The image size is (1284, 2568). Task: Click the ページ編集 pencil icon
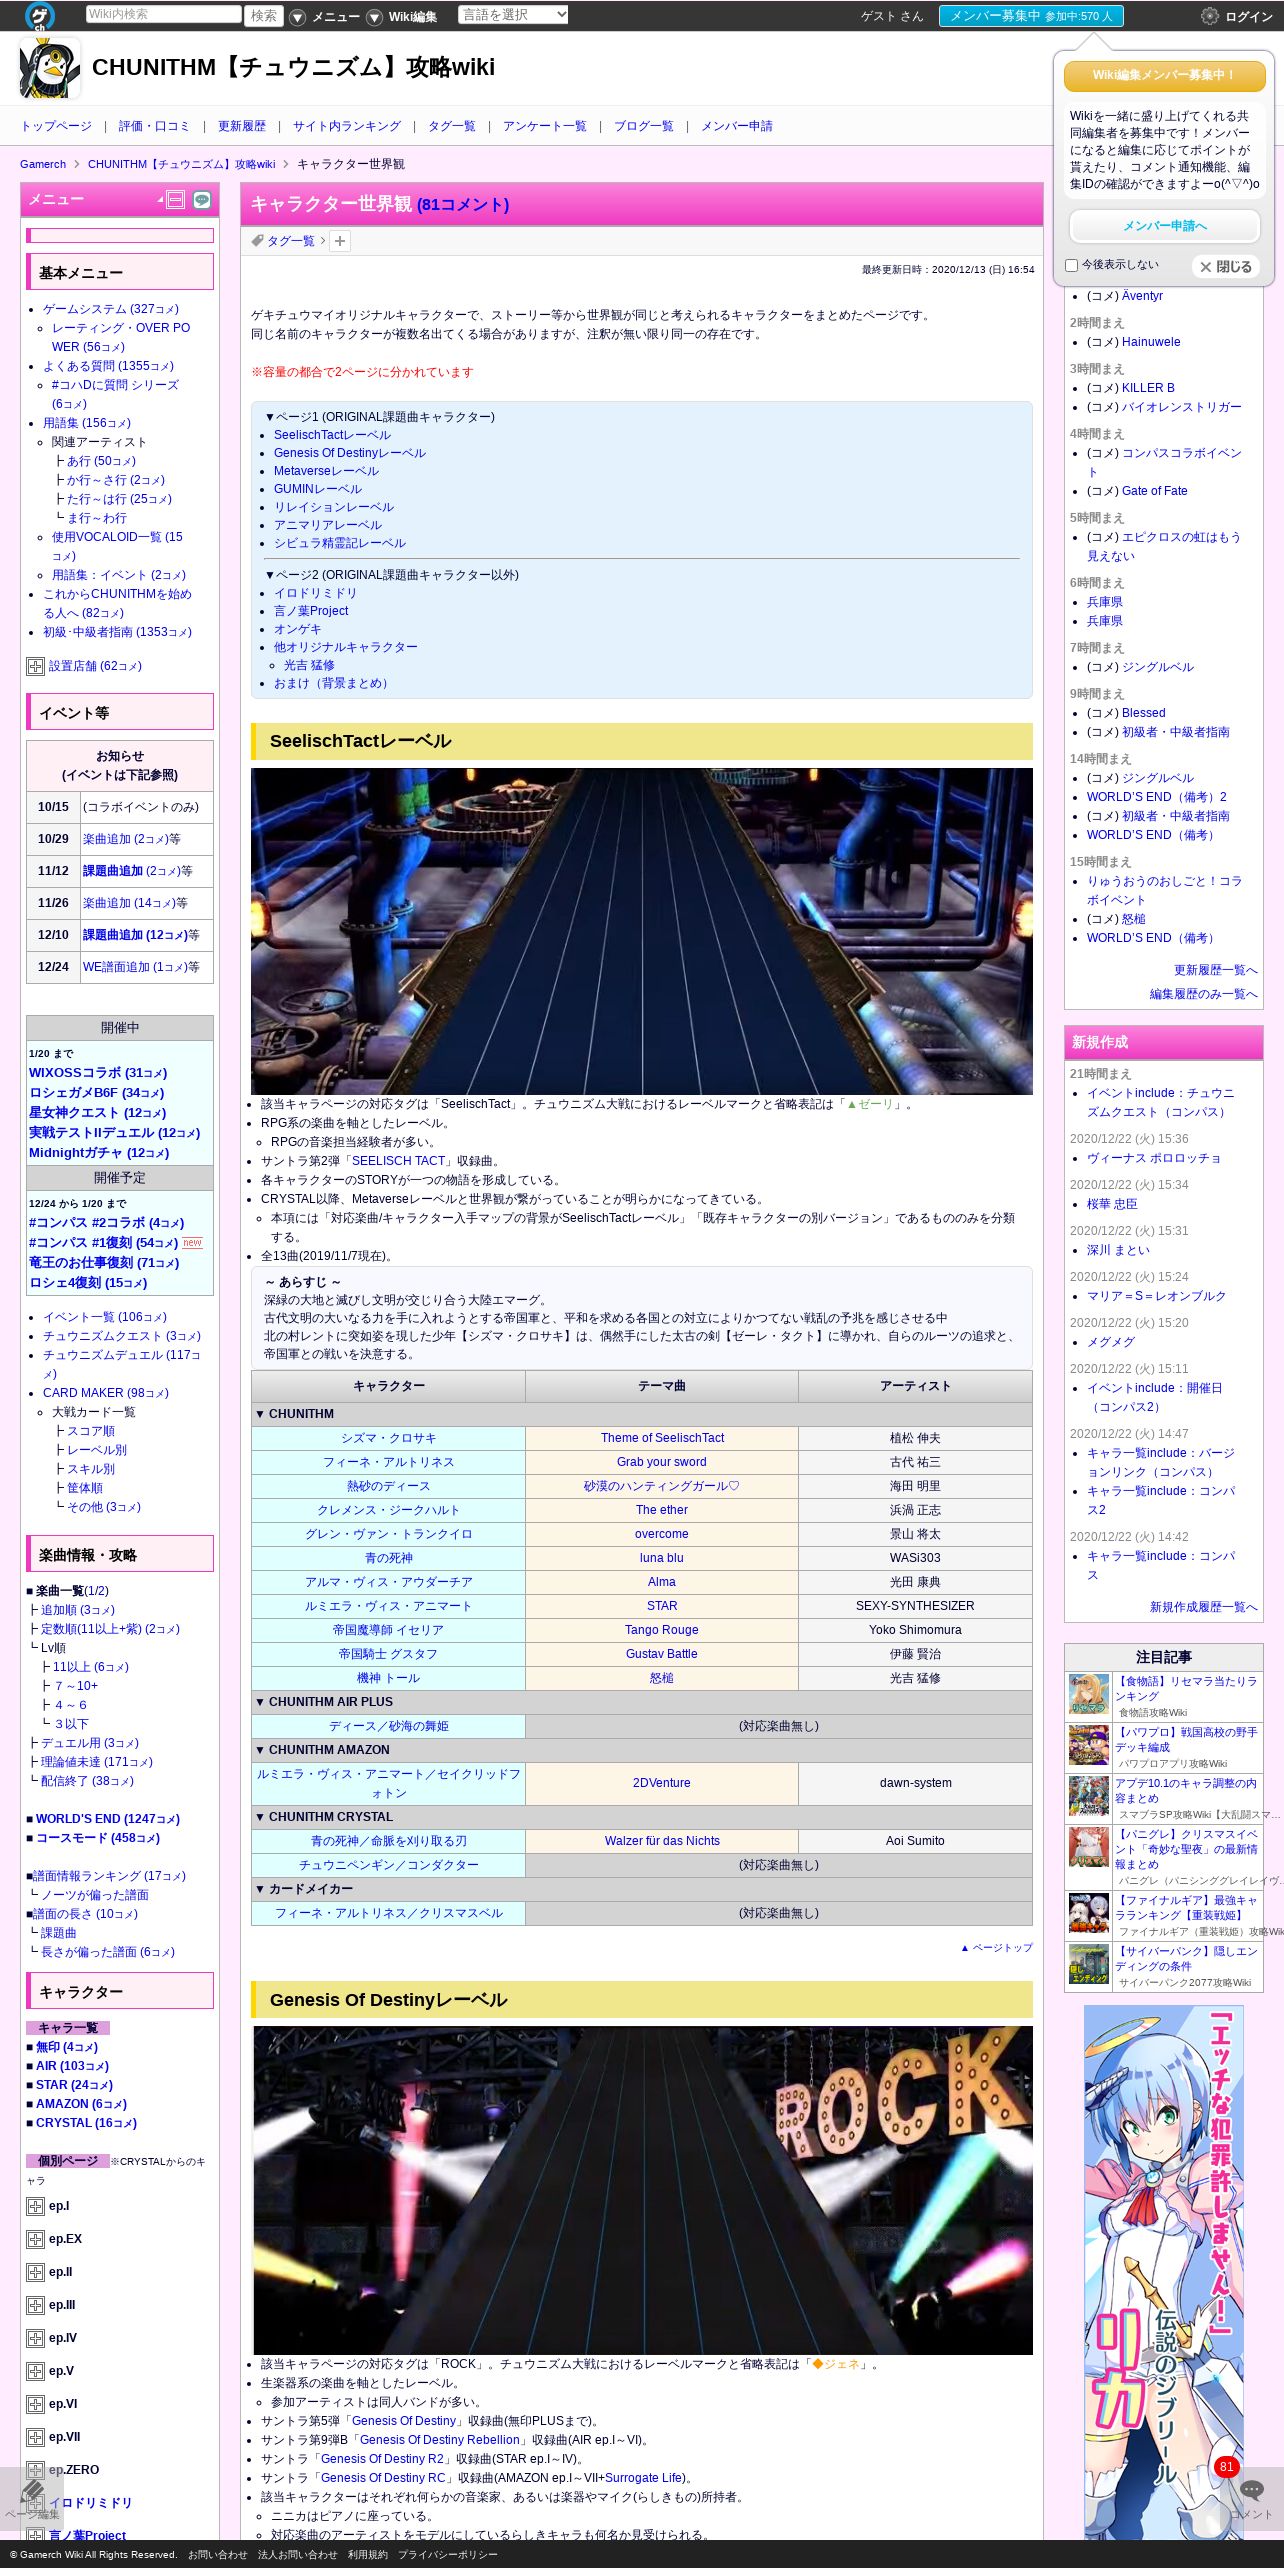(32, 2490)
